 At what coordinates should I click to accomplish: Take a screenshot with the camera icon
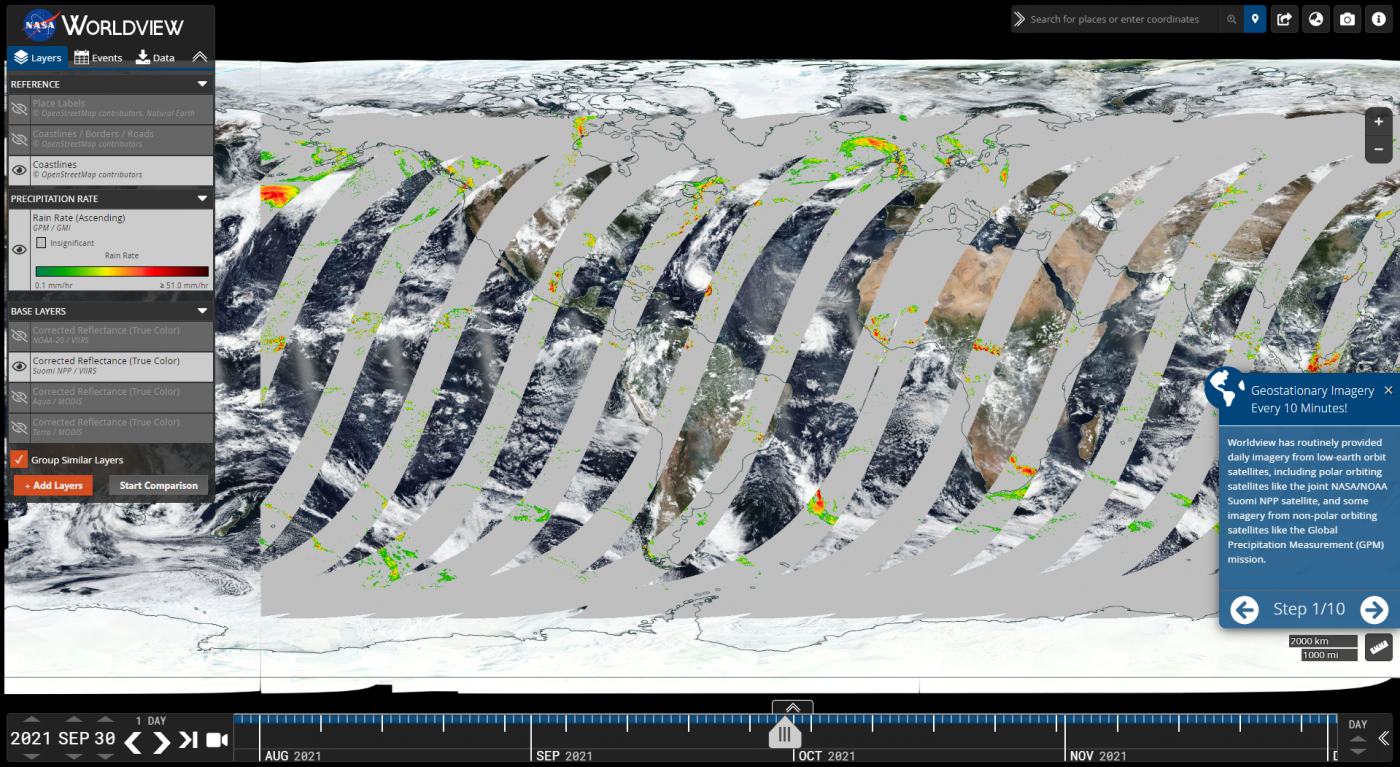1347,19
